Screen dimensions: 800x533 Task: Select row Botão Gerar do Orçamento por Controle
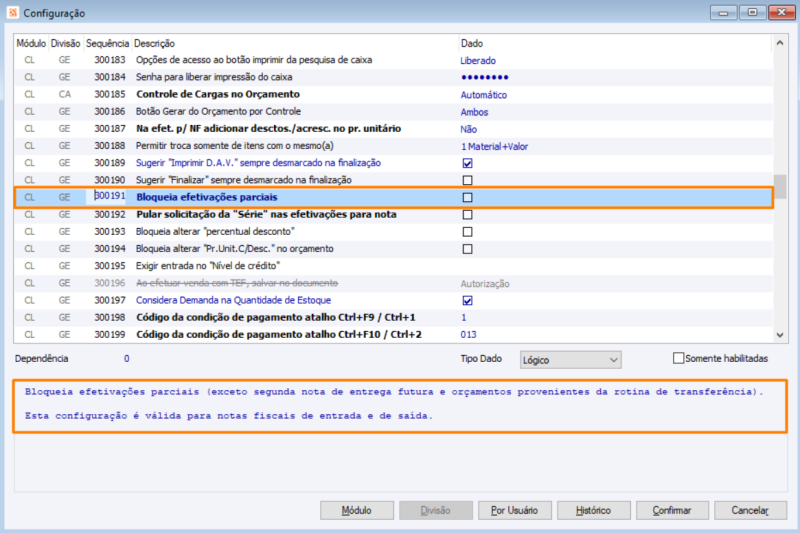[393, 112]
